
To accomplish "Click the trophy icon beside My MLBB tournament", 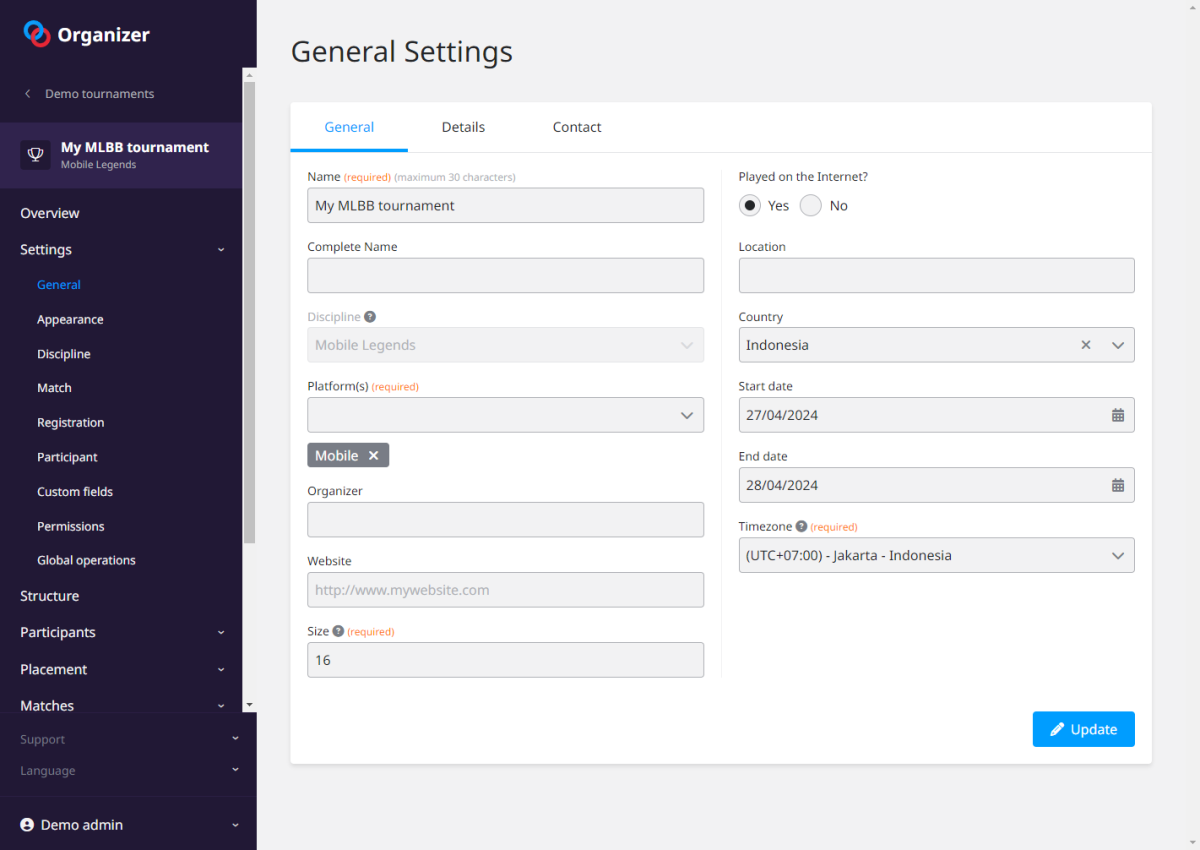I will click(35, 155).
